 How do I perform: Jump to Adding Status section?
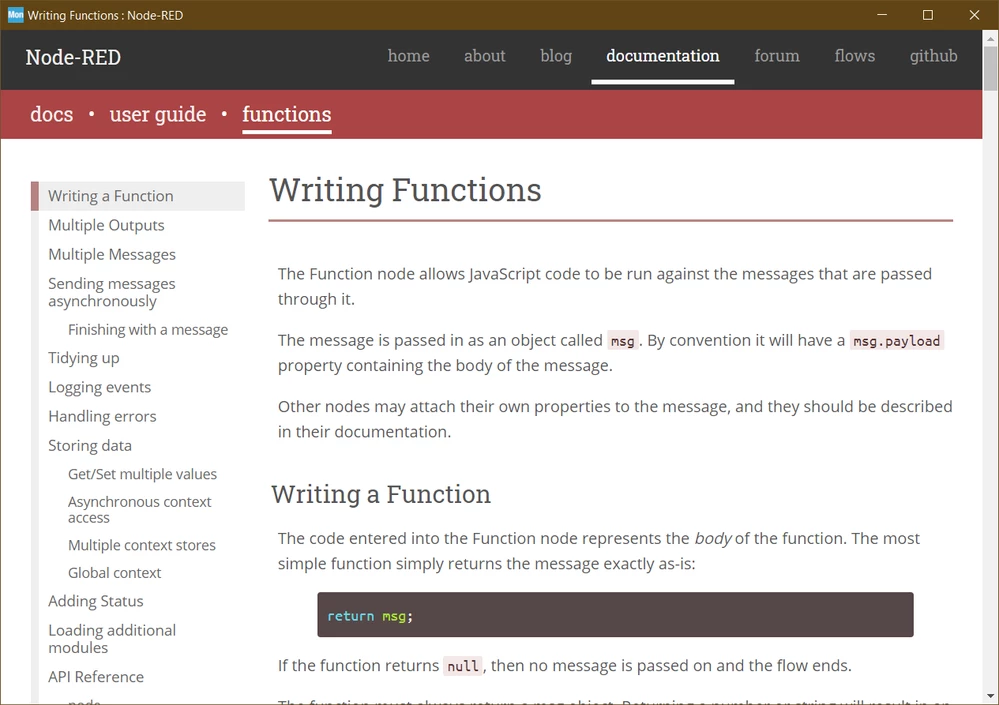[96, 601]
